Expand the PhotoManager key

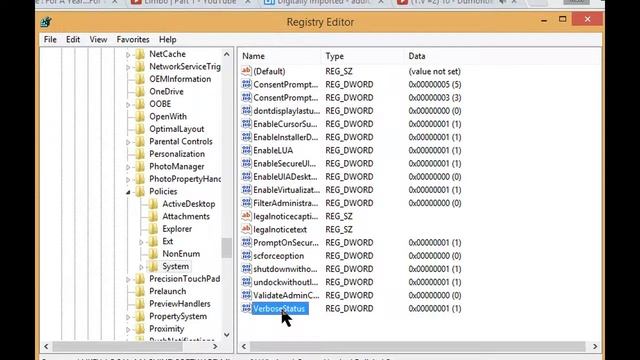128,167
